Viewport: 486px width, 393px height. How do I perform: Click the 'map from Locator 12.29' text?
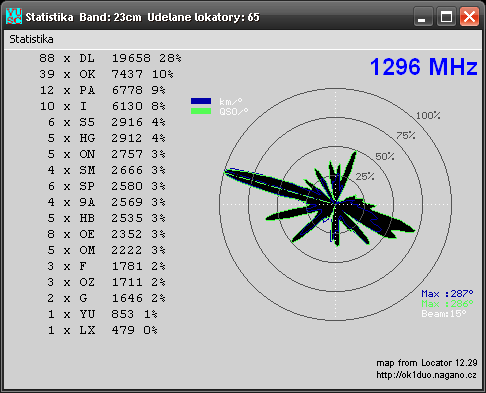point(427,363)
